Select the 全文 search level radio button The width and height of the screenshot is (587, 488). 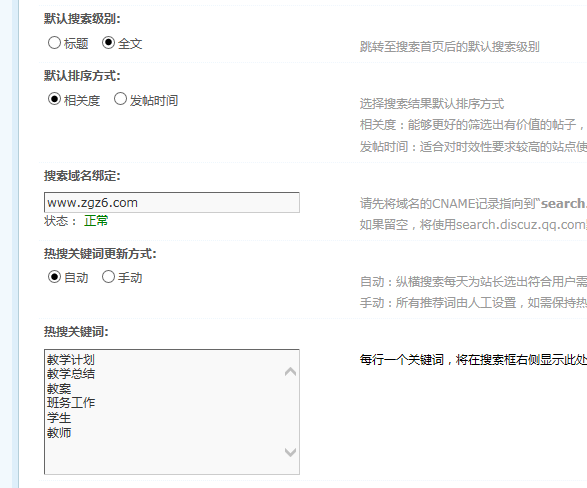coord(108,43)
